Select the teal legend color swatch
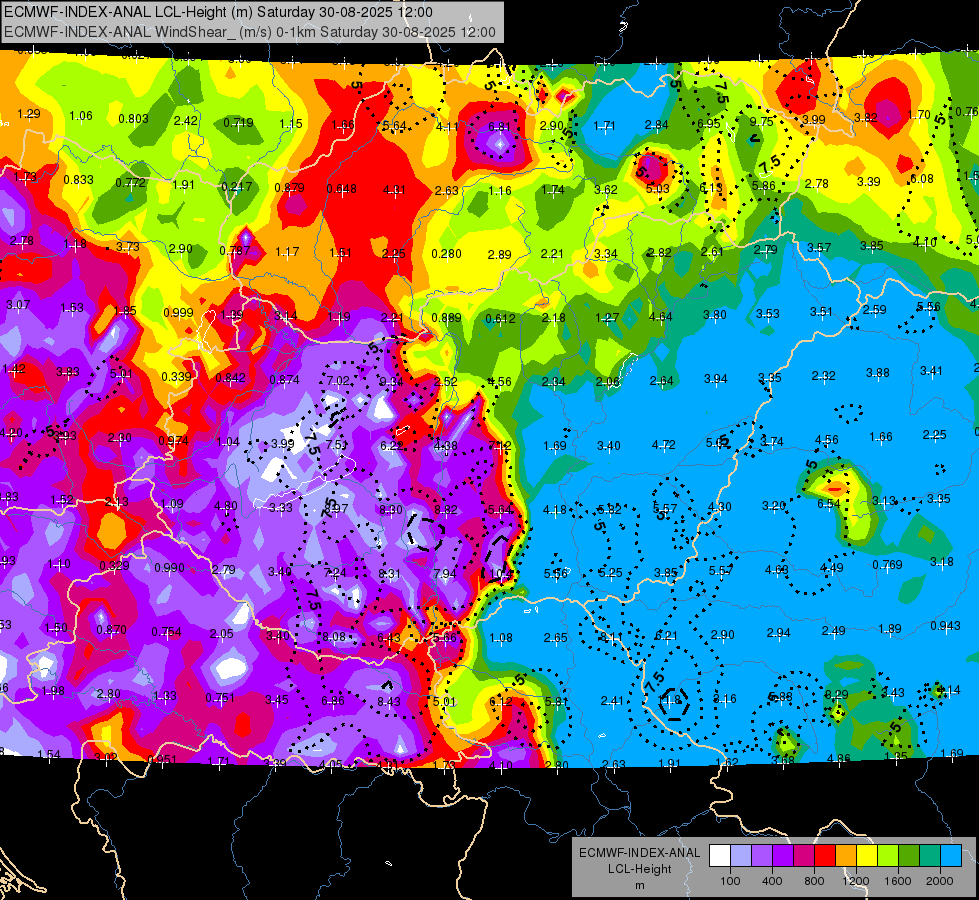 tap(930, 856)
